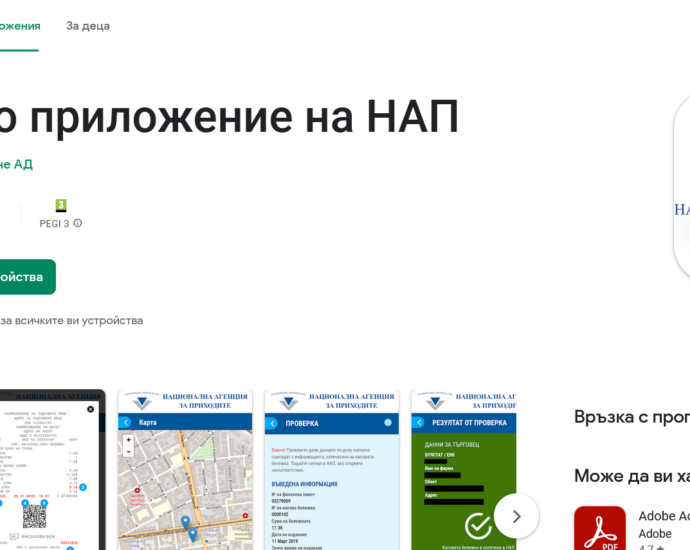The height and width of the screenshot is (550, 690).
Task: Click the Връзка с програмиста heading
Action: pyautogui.click(x=632, y=417)
